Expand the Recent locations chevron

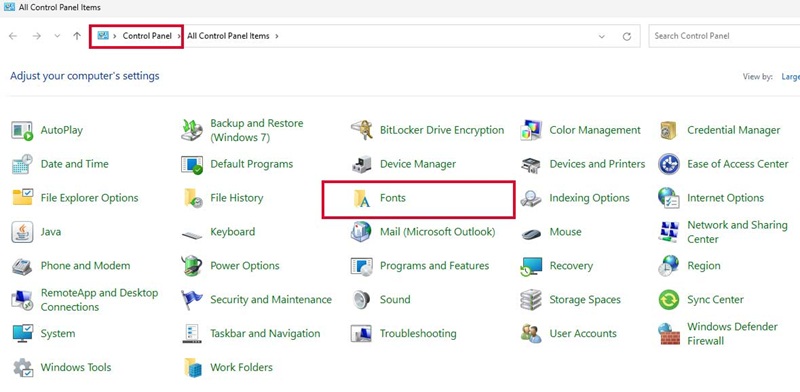[57, 36]
